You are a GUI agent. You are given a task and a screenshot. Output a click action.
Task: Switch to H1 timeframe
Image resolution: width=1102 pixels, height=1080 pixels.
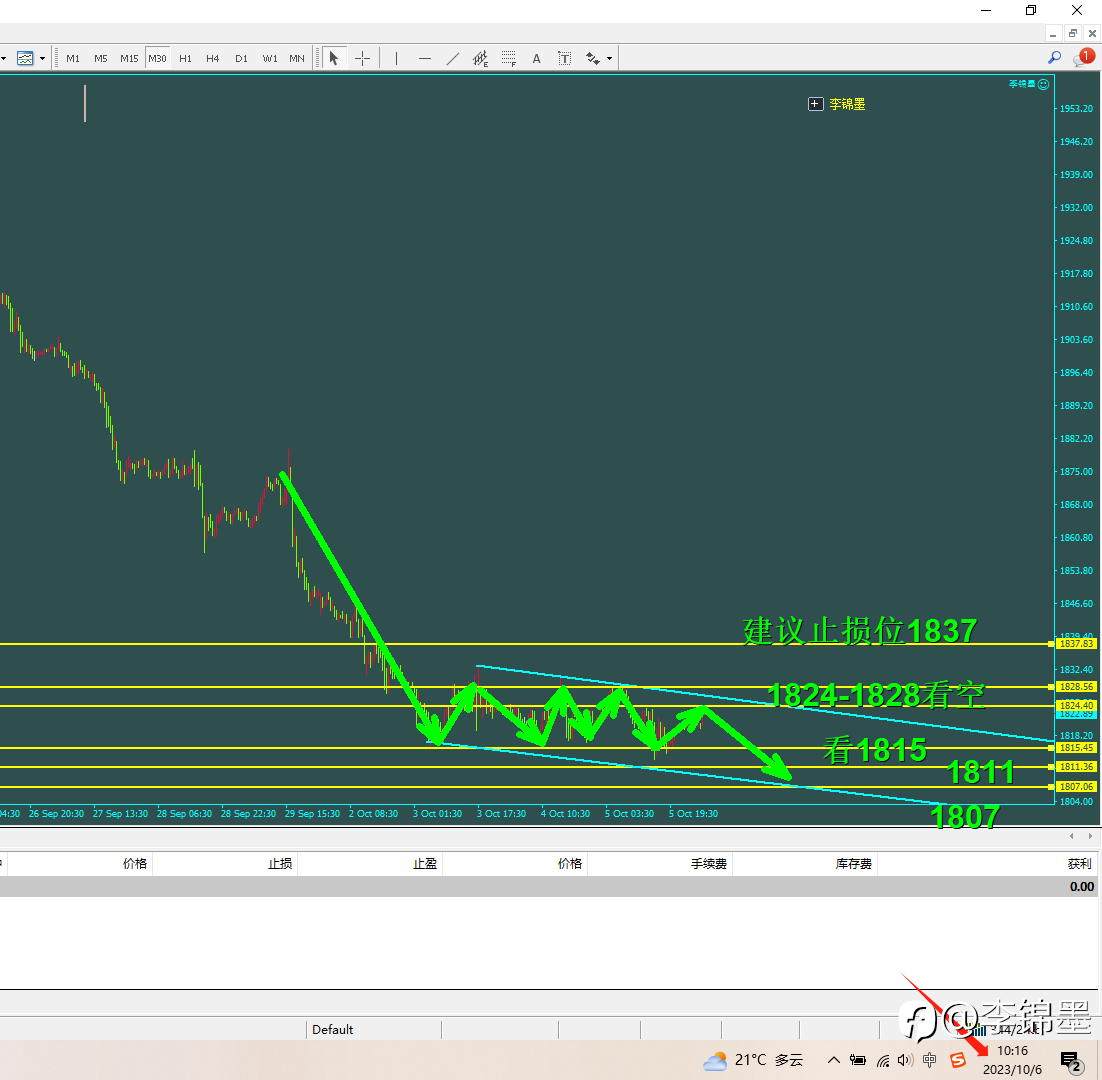186,58
